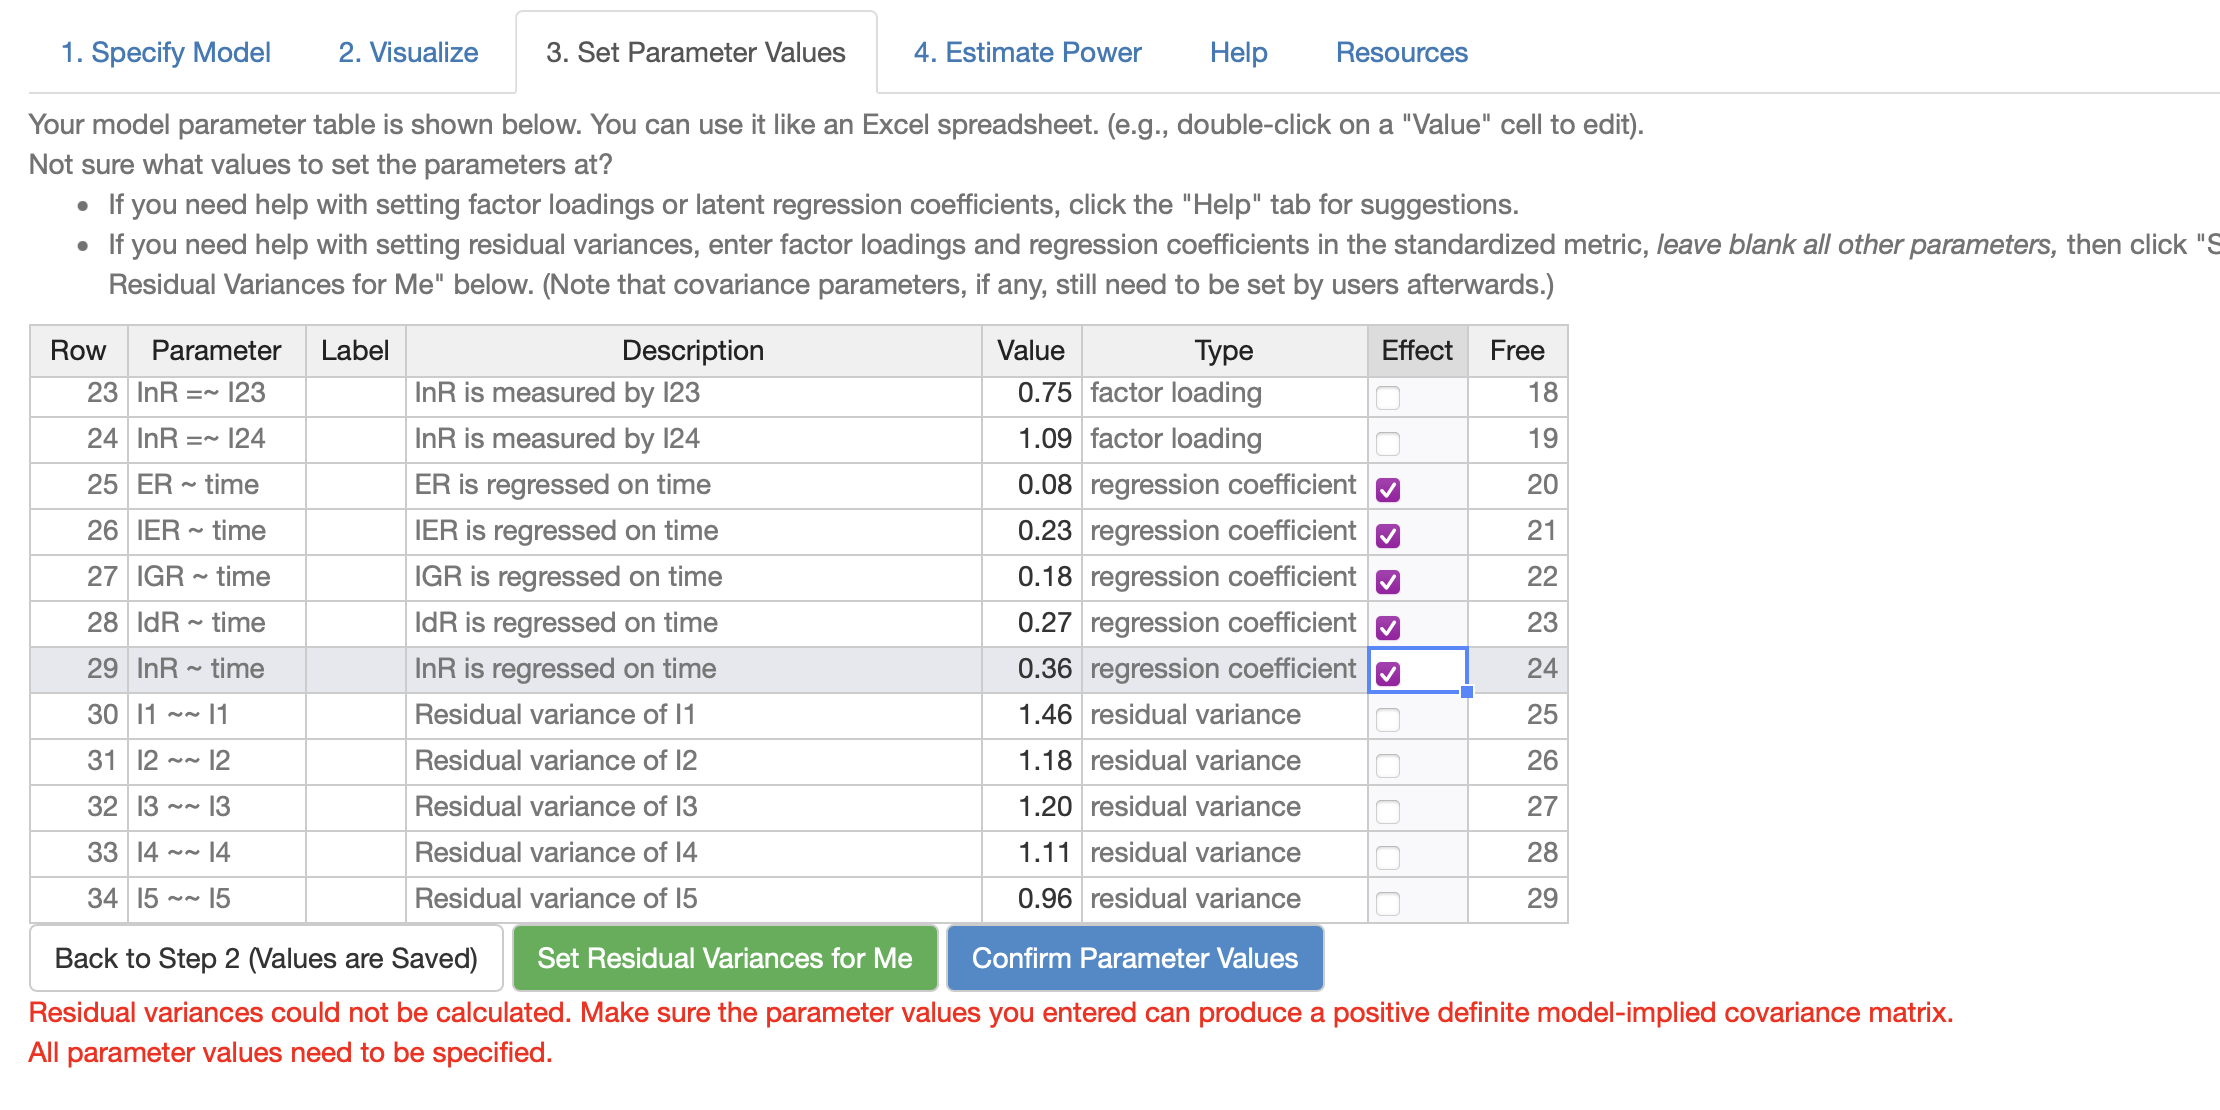Untick the Effect checkbox for InR ~ time
The image size is (2220, 1110).
(x=1388, y=673)
